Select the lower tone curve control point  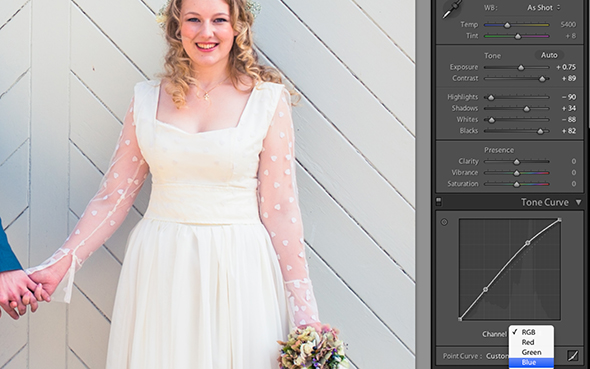pos(485,289)
